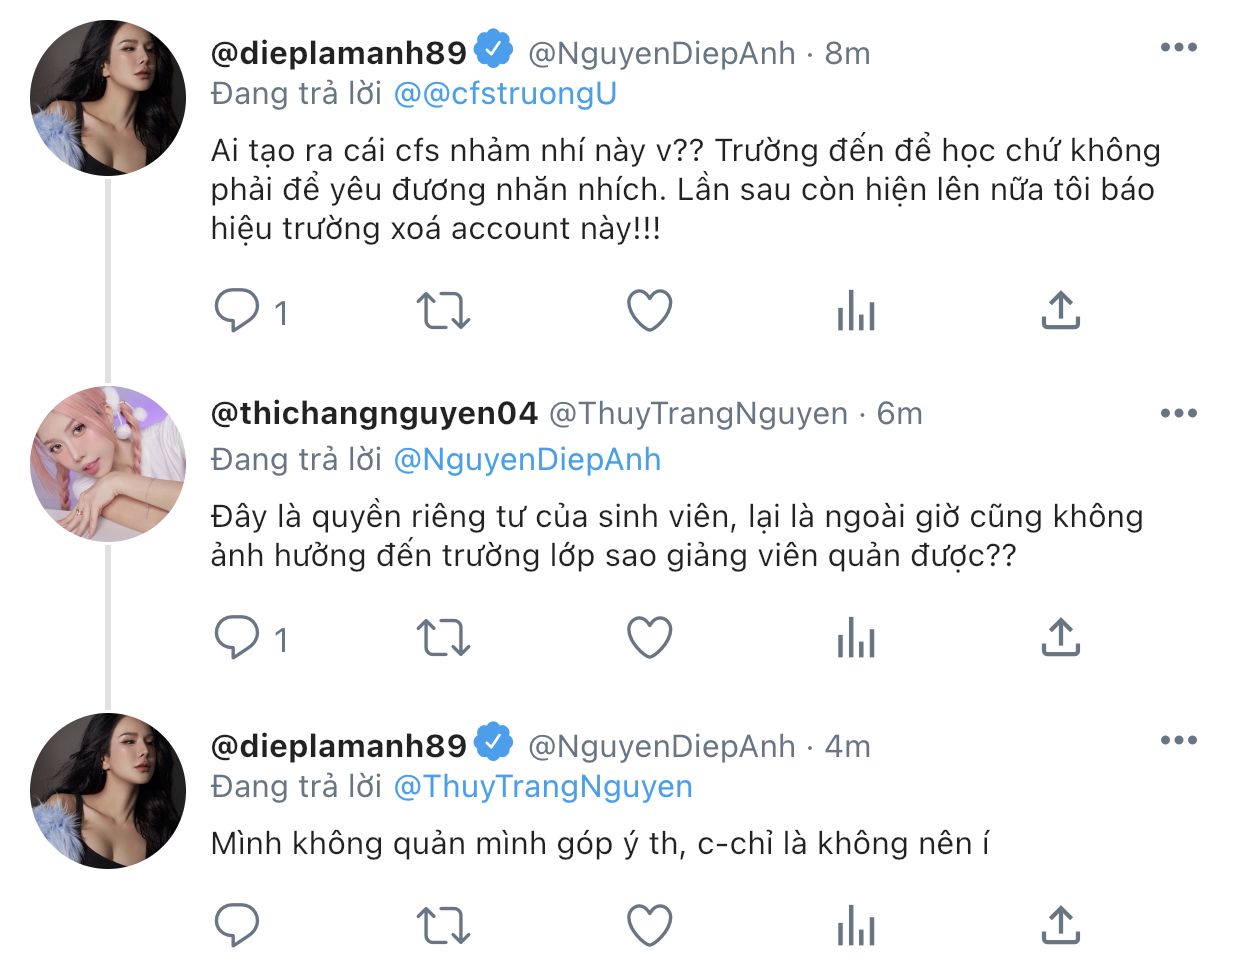Reply to the last tweet in thread
The width and height of the screenshot is (1242, 969).
238,925
